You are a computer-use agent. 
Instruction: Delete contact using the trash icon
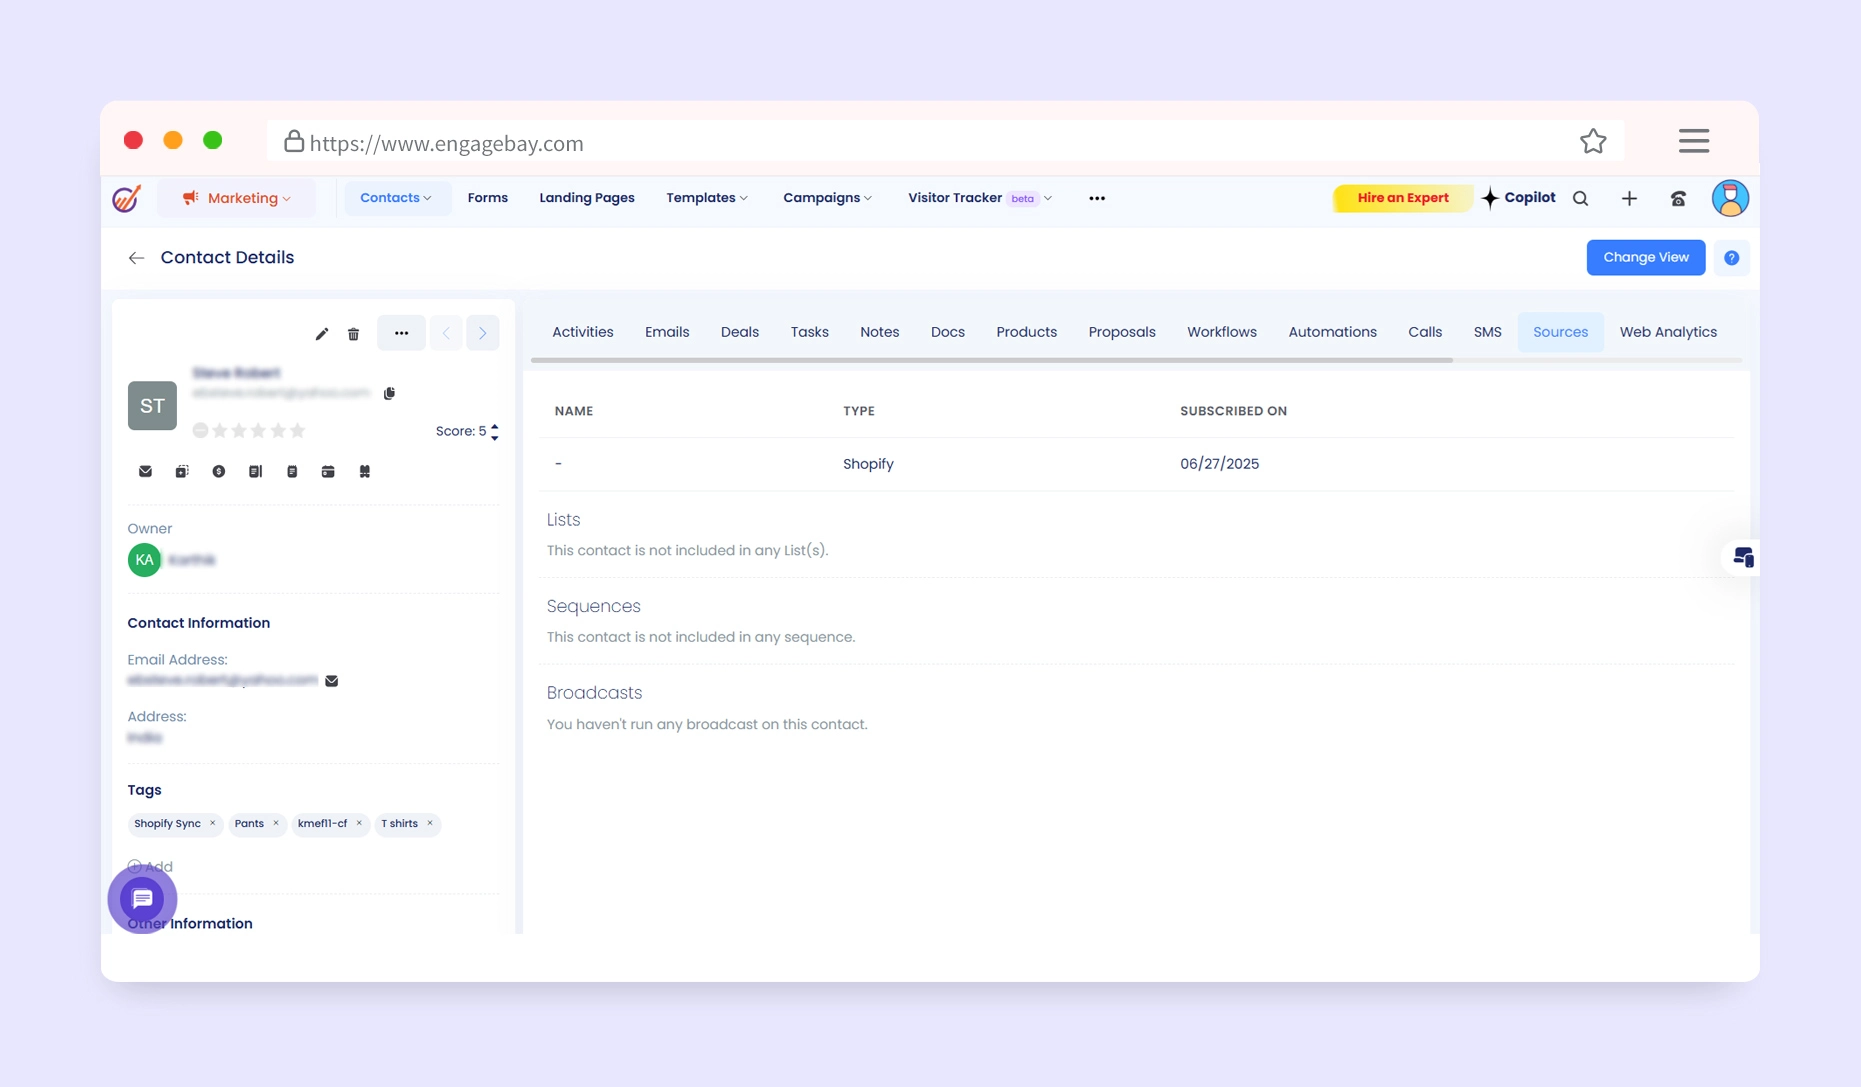click(x=353, y=334)
